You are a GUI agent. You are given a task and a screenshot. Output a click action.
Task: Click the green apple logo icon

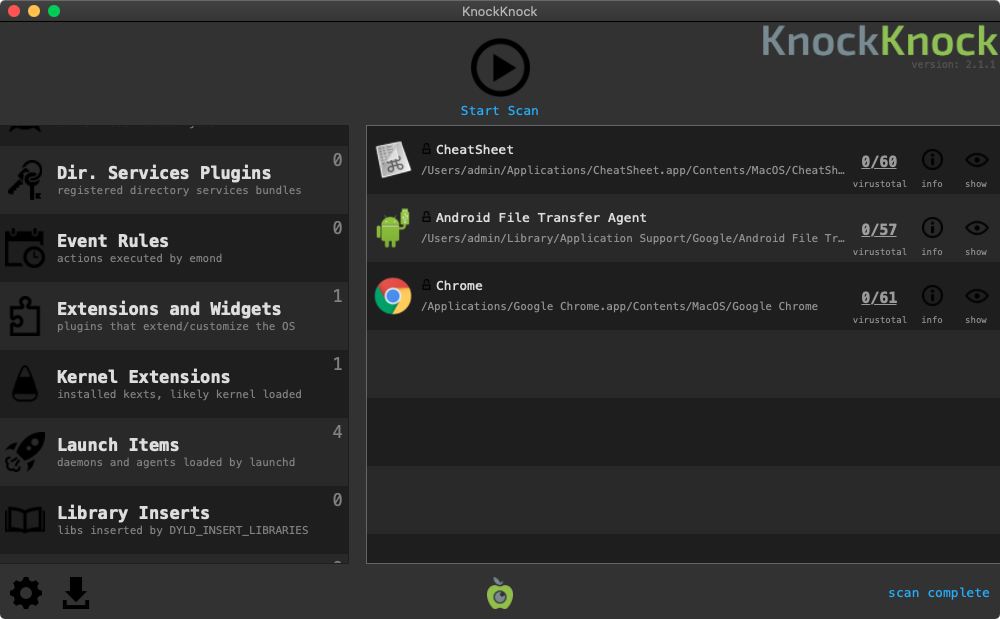click(500, 593)
